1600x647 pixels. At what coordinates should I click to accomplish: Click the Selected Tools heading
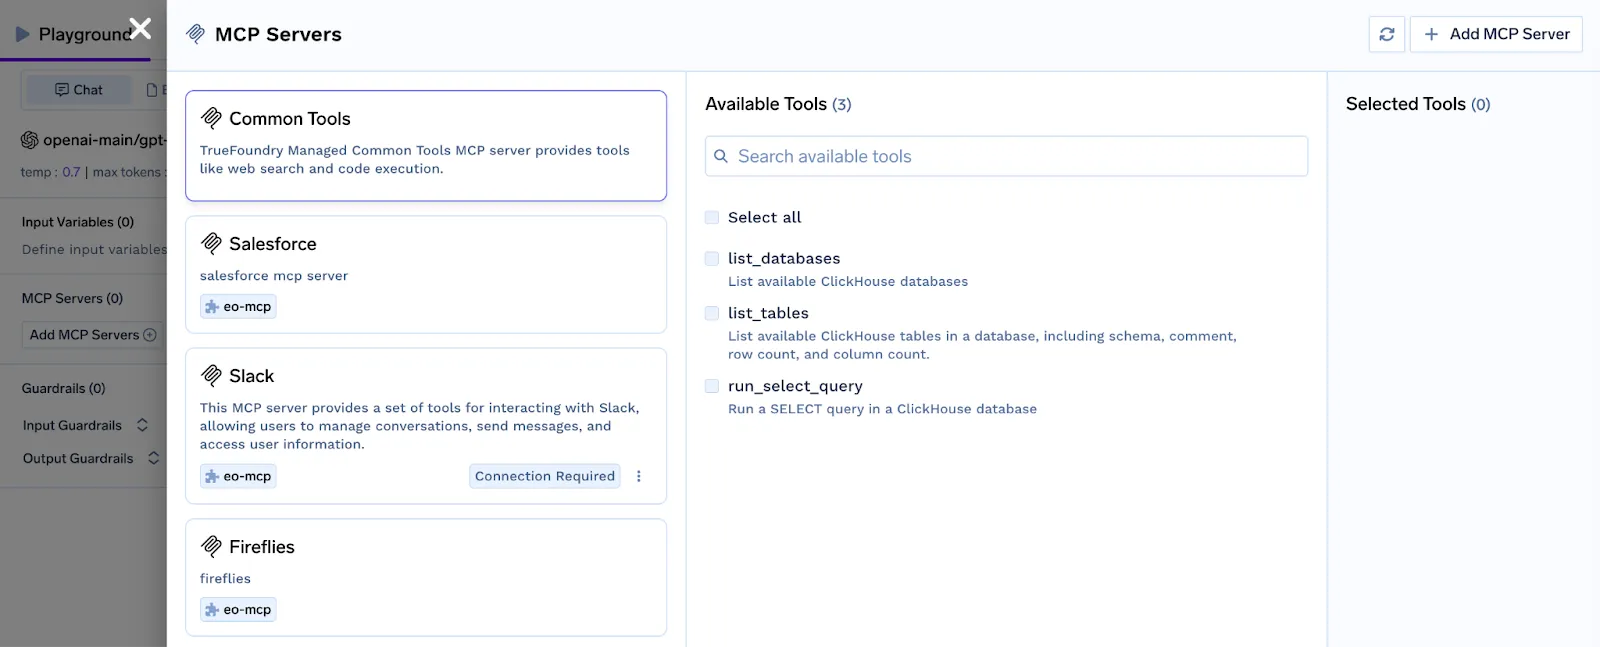(x=1418, y=104)
